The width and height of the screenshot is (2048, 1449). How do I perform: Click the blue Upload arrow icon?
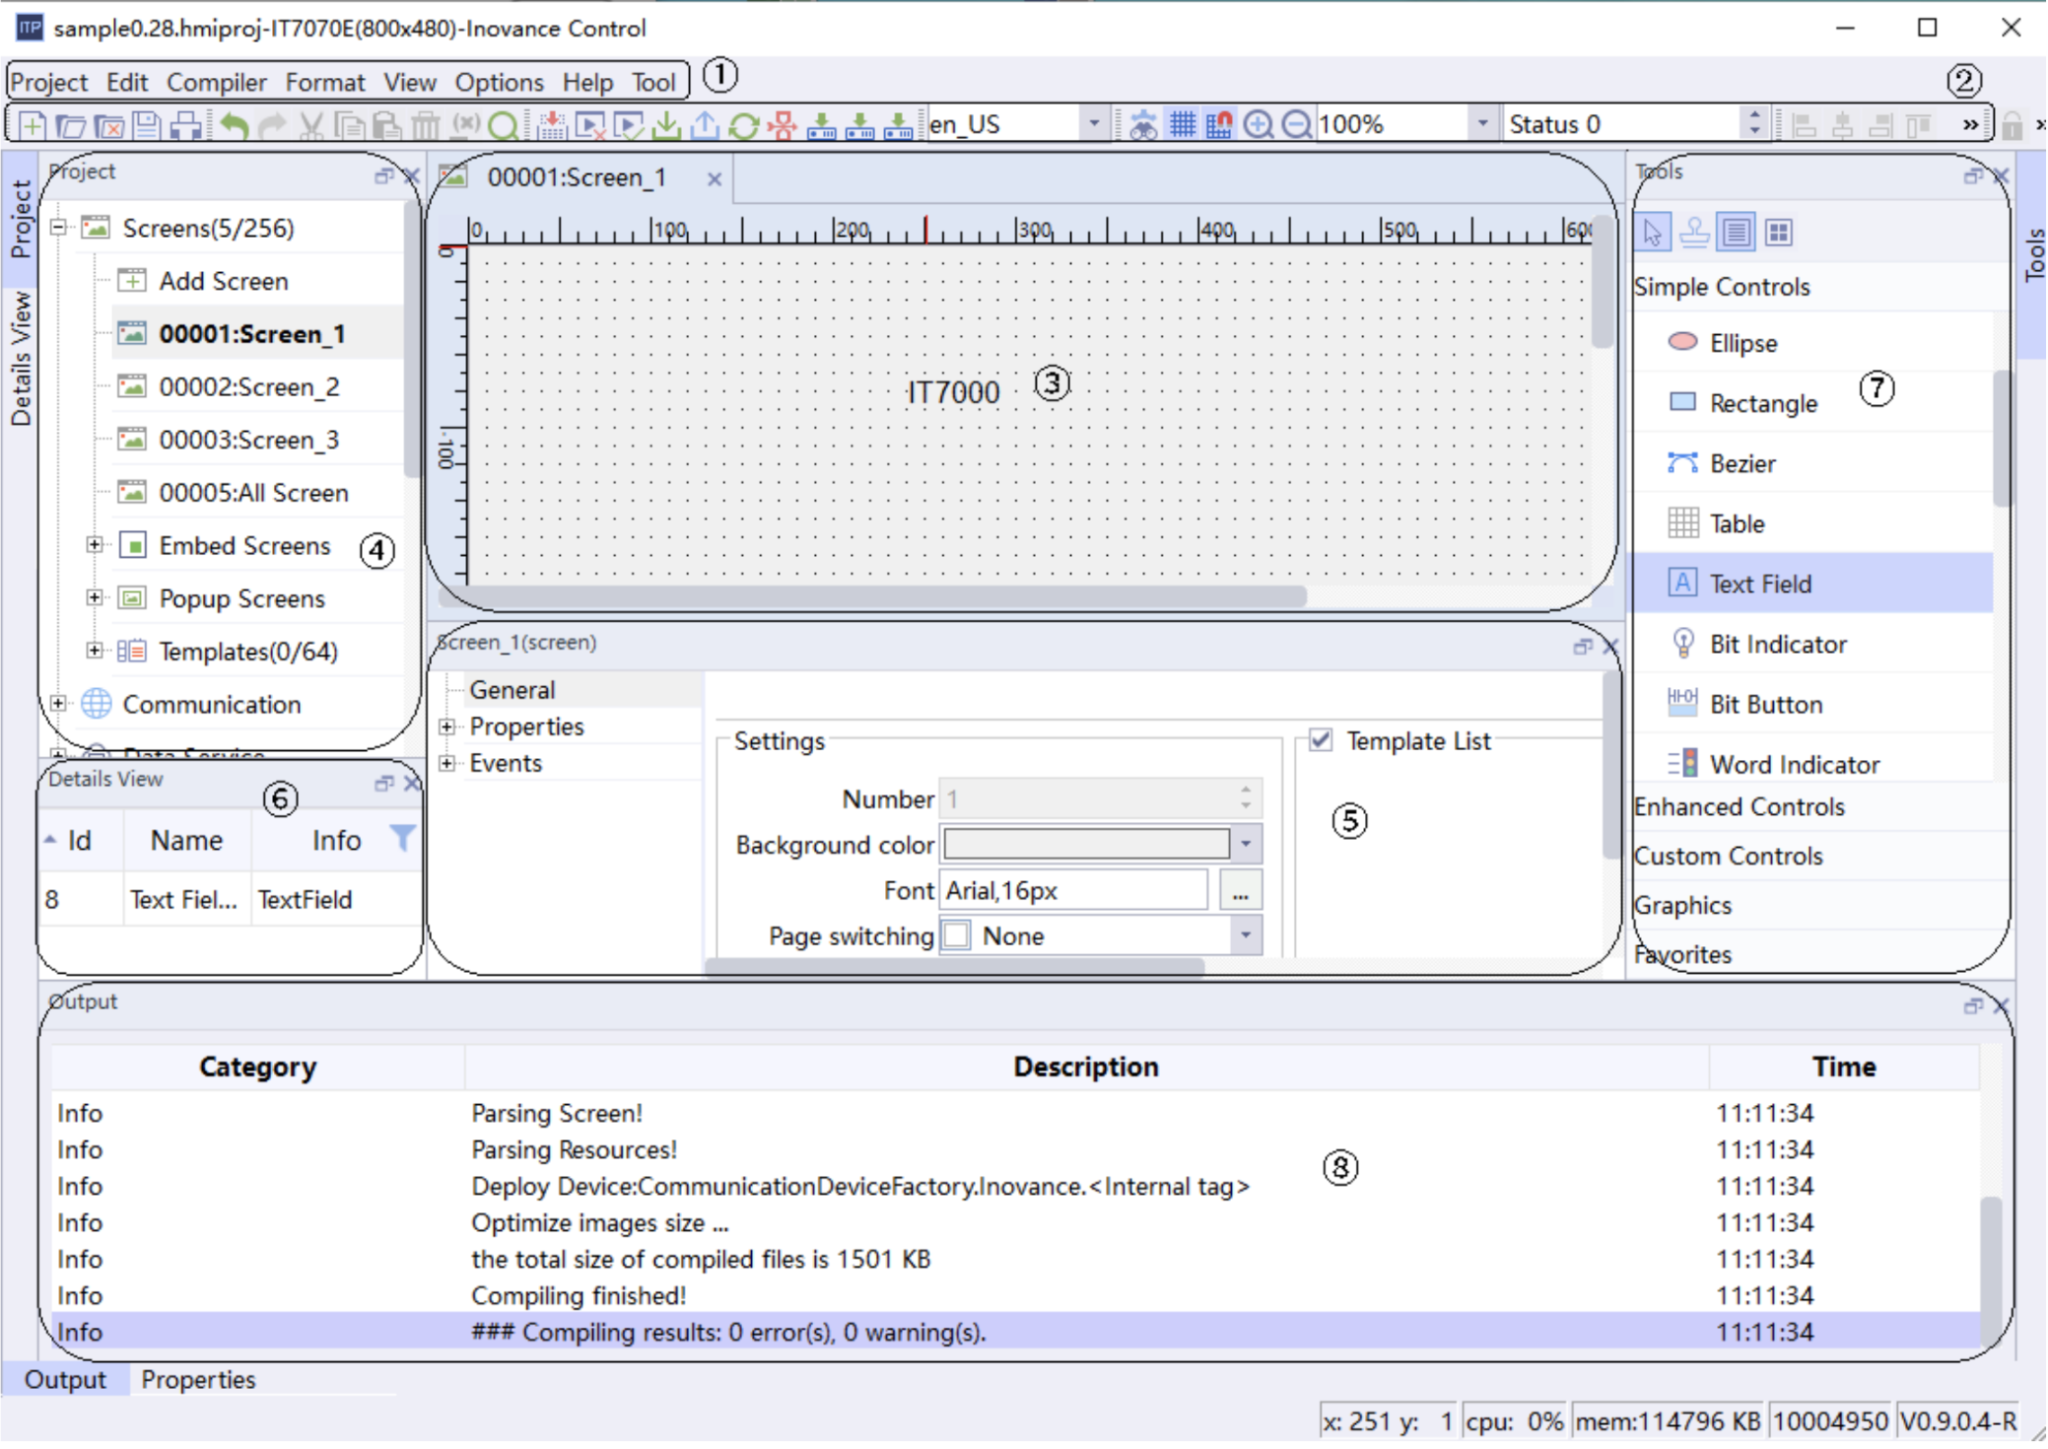(x=705, y=125)
